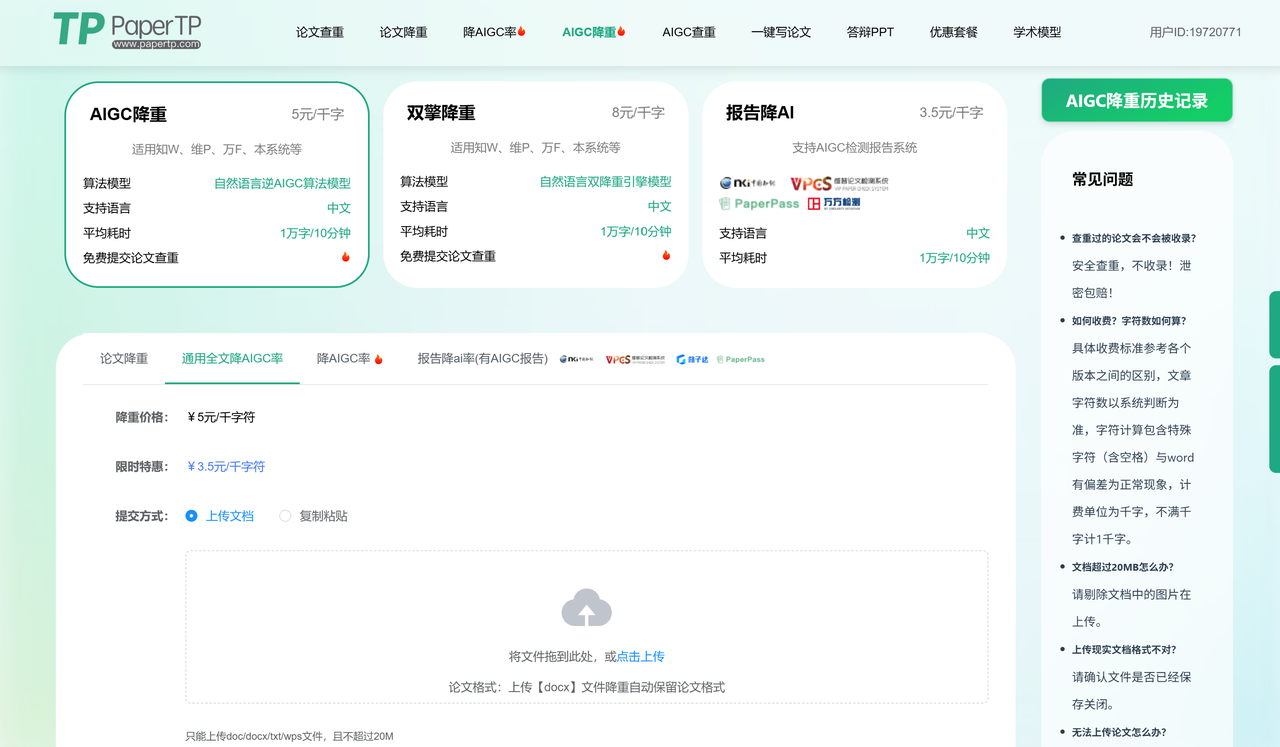Click FAQ 文档超过20MB怎么办?
Image resolution: width=1280 pixels, height=747 pixels.
tap(1123, 567)
